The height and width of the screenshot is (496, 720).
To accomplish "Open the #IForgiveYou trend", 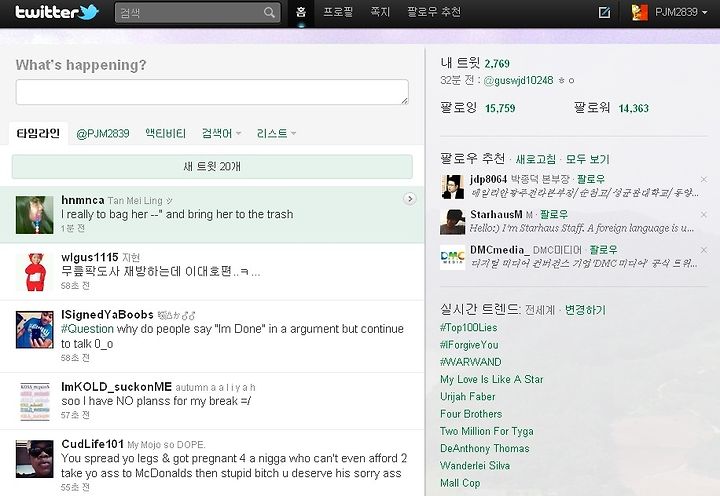I will [469, 345].
